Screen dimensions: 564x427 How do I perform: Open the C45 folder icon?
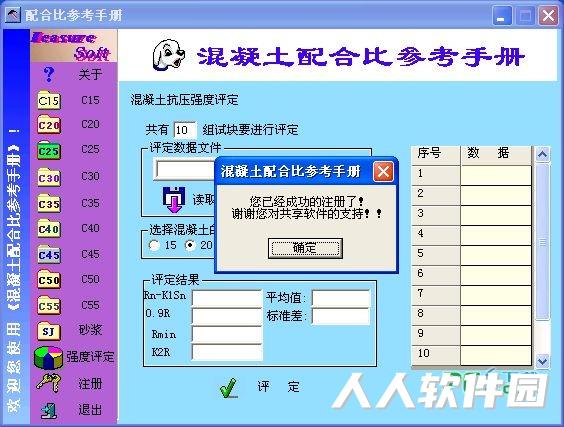coord(49,254)
